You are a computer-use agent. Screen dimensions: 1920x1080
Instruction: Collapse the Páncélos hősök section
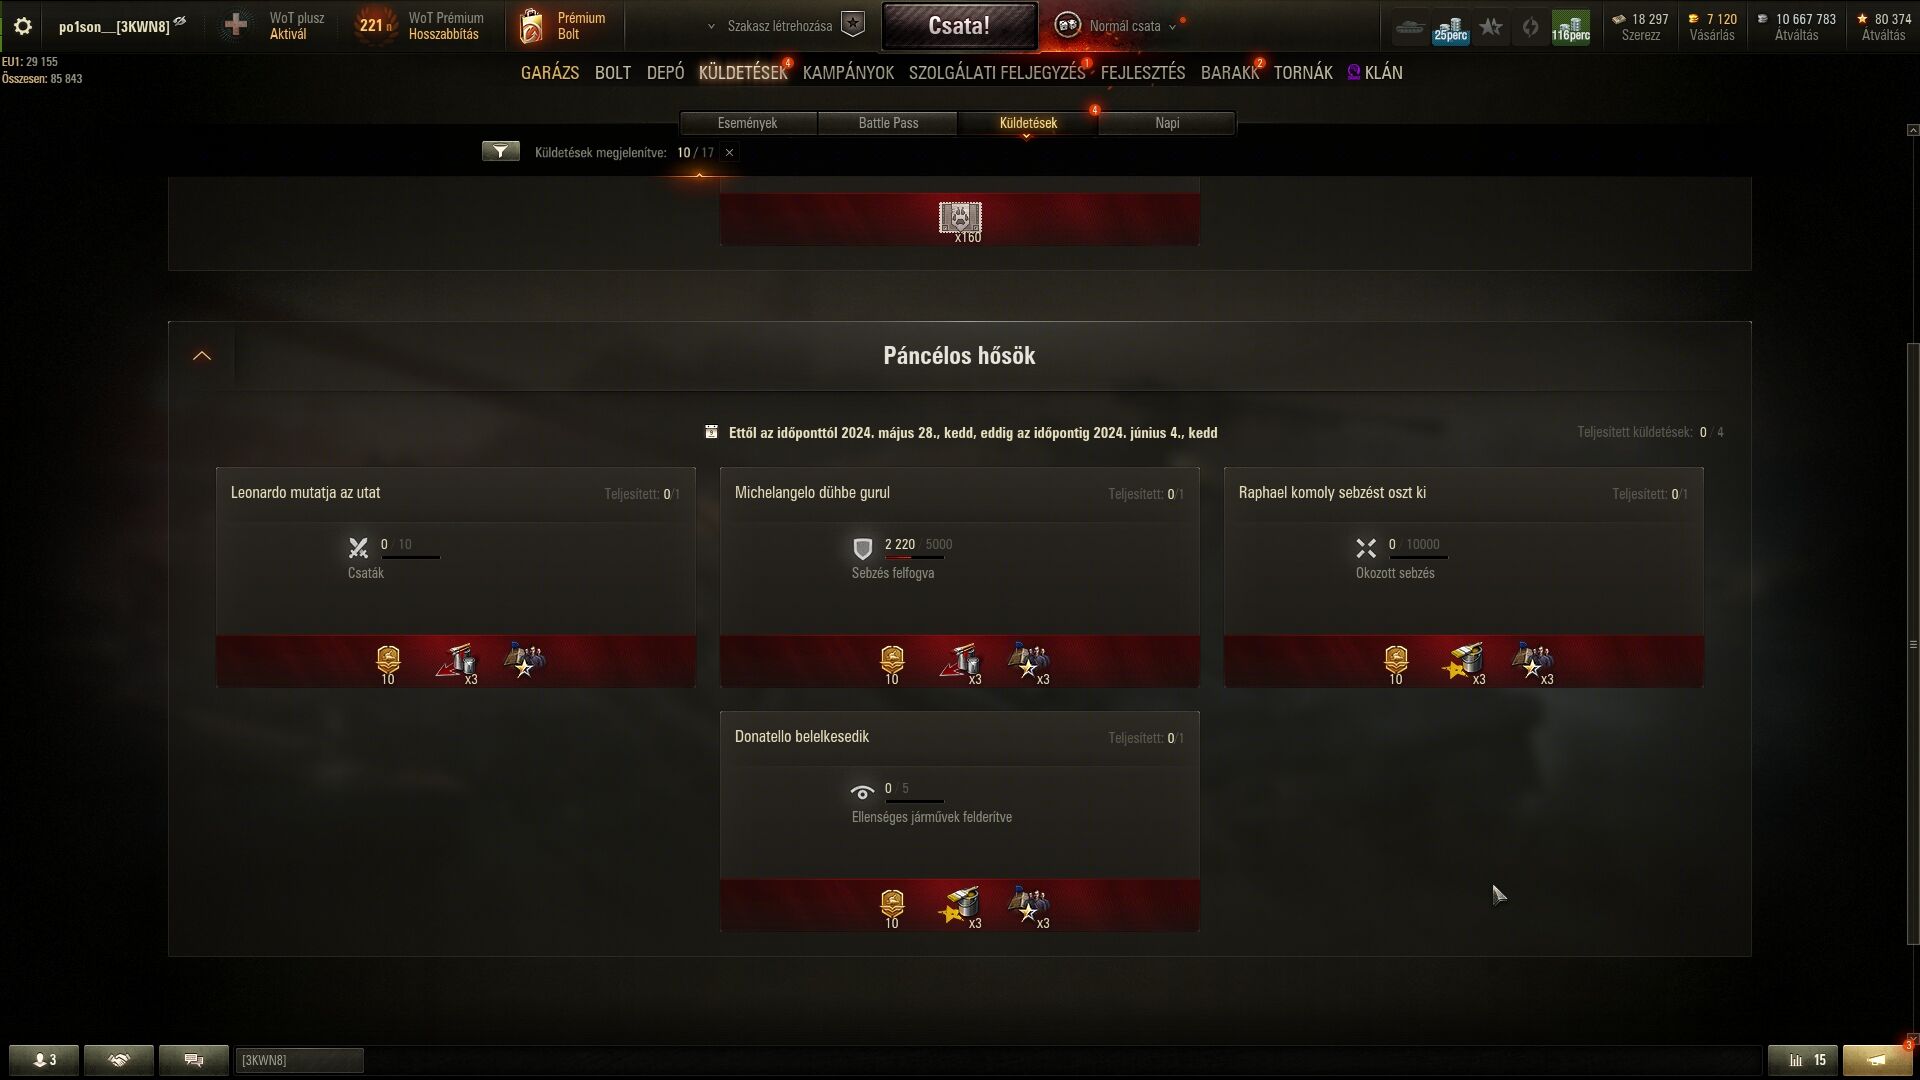[202, 356]
